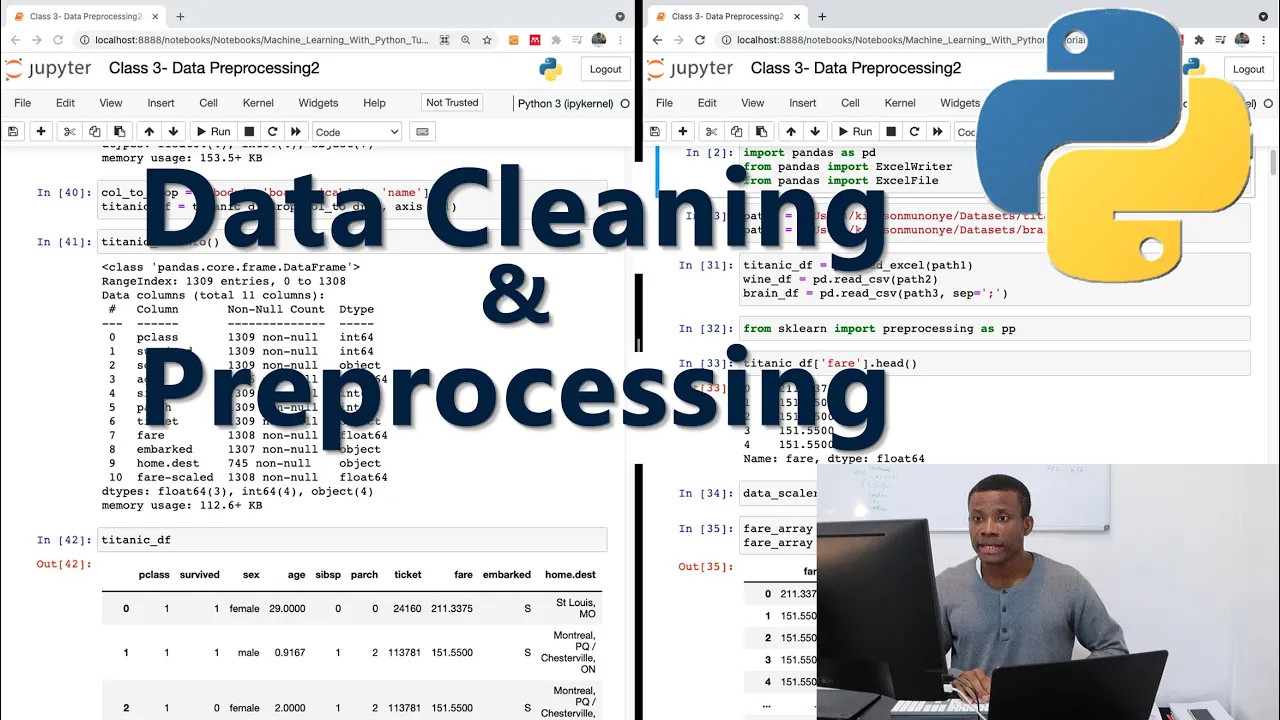Select the In [42] titanic_df code cell
Viewport: 1280px width, 720px height.
[352, 540]
